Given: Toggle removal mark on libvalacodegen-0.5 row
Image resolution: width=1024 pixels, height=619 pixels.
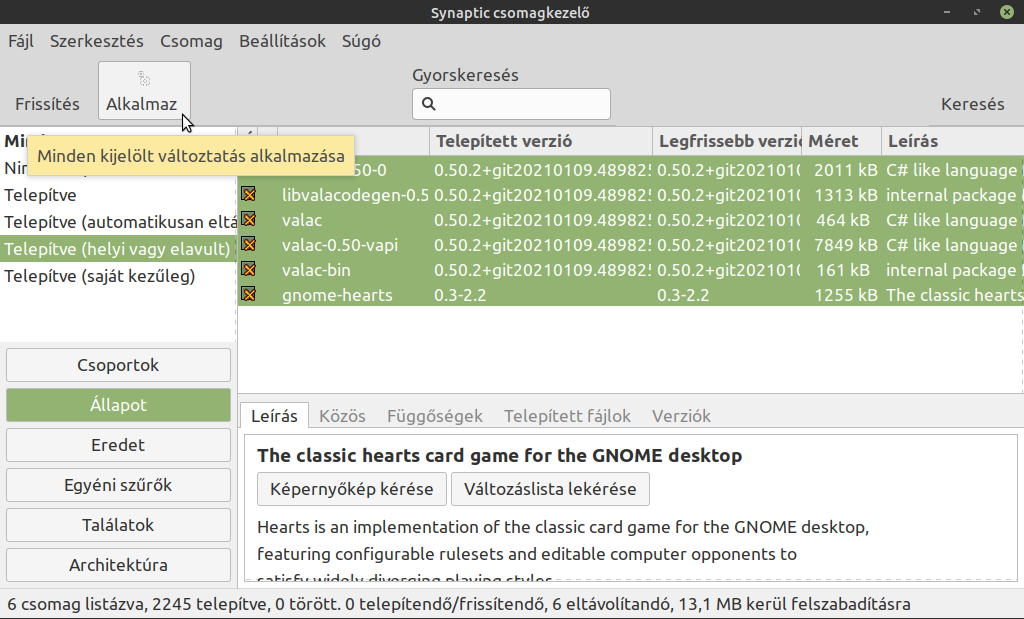Looking at the screenshot, I should (x=248, y=194).
